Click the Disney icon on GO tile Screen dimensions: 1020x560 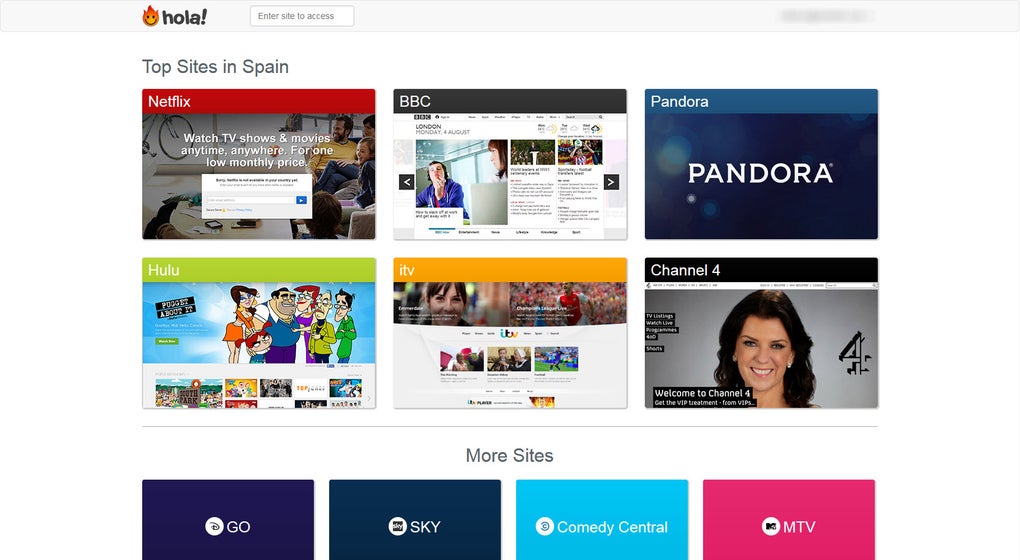pos(214,526)
